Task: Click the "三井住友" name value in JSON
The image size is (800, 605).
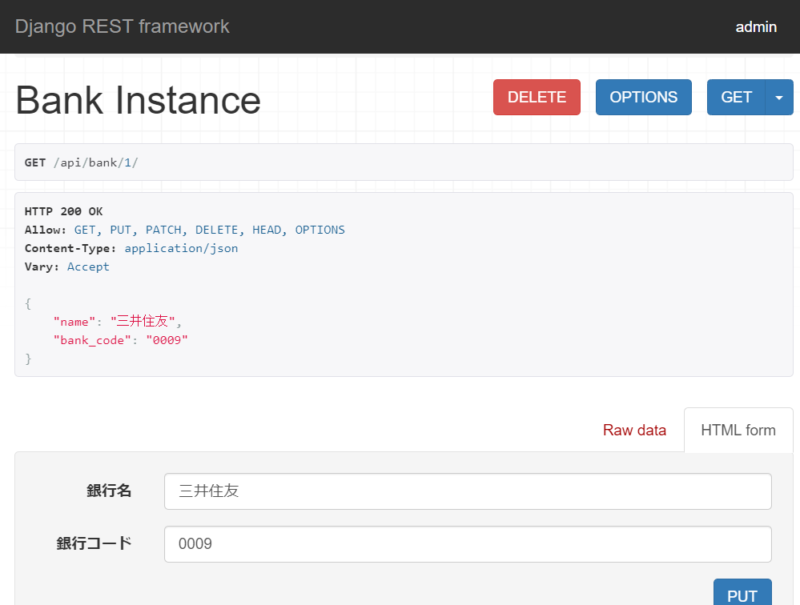Action: pos(146,321)
